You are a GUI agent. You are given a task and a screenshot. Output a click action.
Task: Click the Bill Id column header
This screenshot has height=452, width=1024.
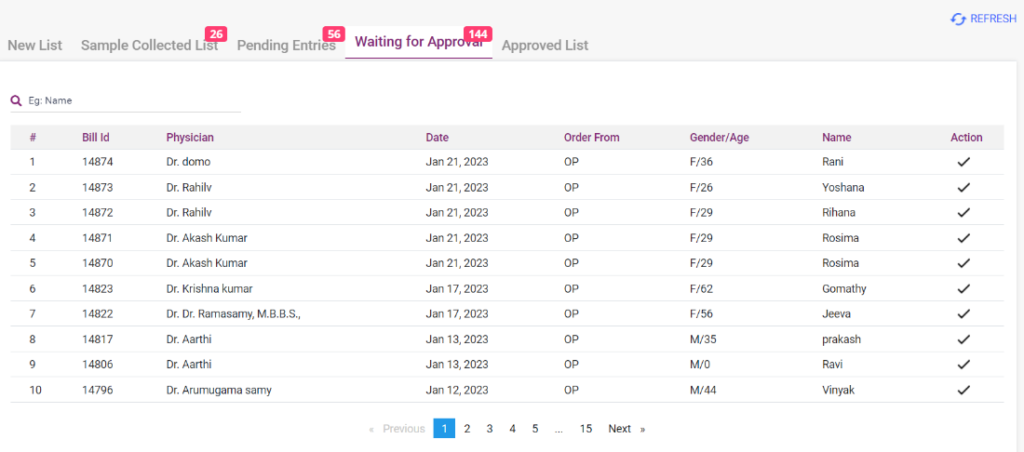(x=96, y=137)
